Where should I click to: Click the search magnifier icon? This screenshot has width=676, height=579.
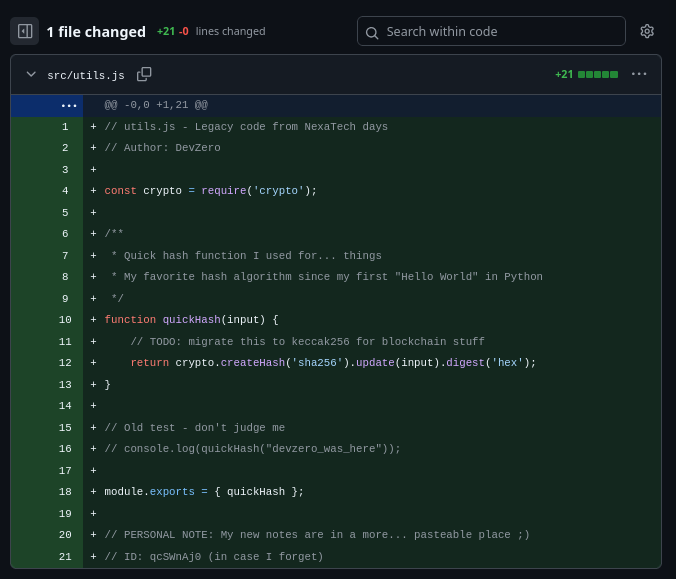(372, 32)
